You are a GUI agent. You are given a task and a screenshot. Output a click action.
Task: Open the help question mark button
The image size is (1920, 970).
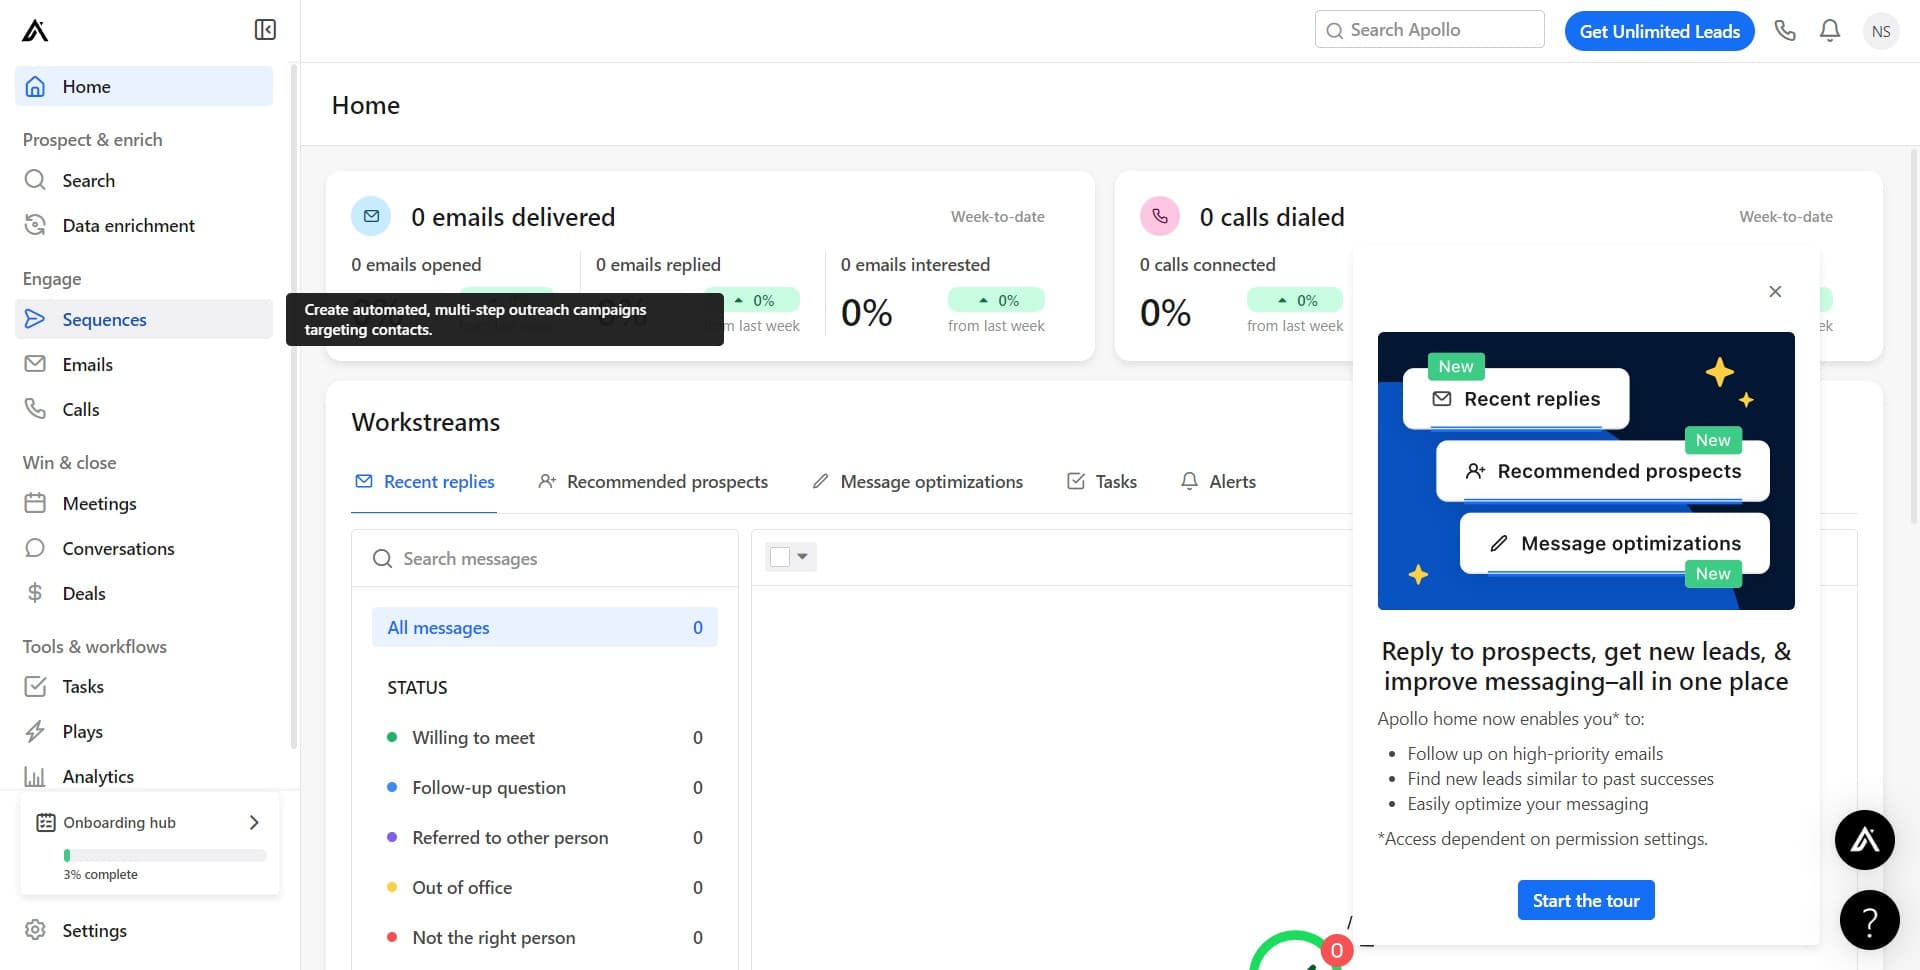[1869, 920]
